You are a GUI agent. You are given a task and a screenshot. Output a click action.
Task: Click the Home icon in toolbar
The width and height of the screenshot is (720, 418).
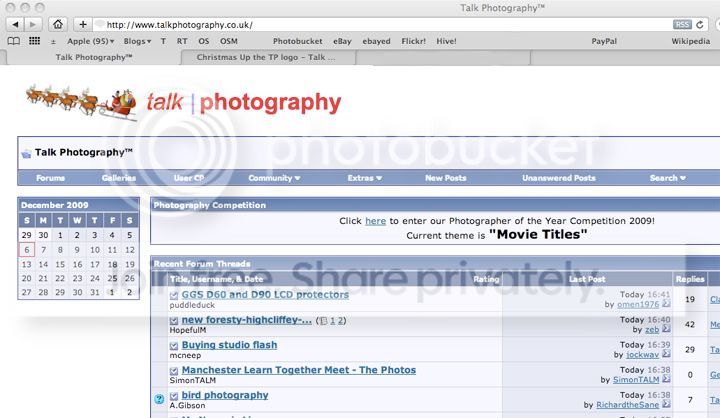[x=59, y=24]
